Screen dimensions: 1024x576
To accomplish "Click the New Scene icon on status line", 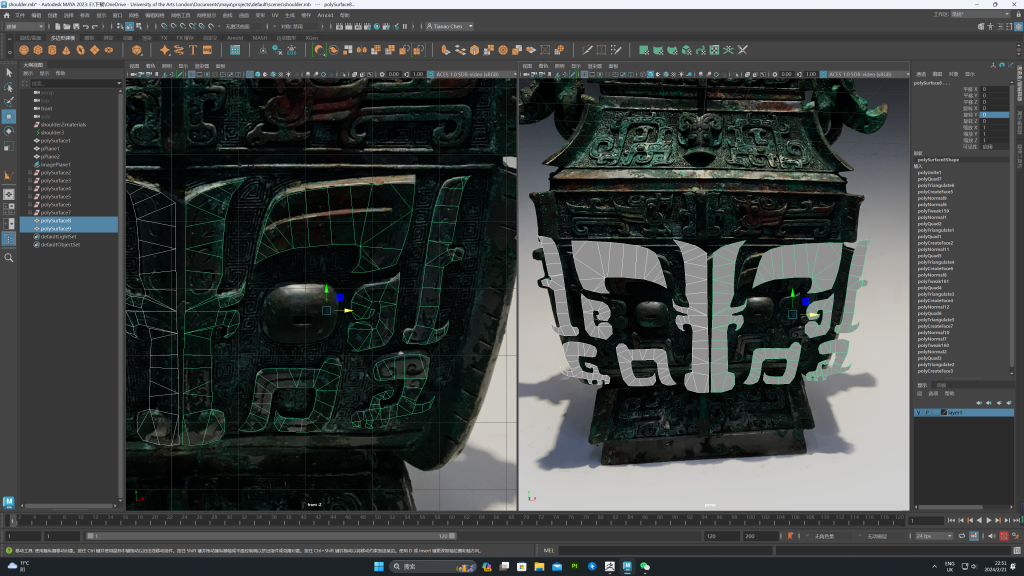I will pos(57,26).
